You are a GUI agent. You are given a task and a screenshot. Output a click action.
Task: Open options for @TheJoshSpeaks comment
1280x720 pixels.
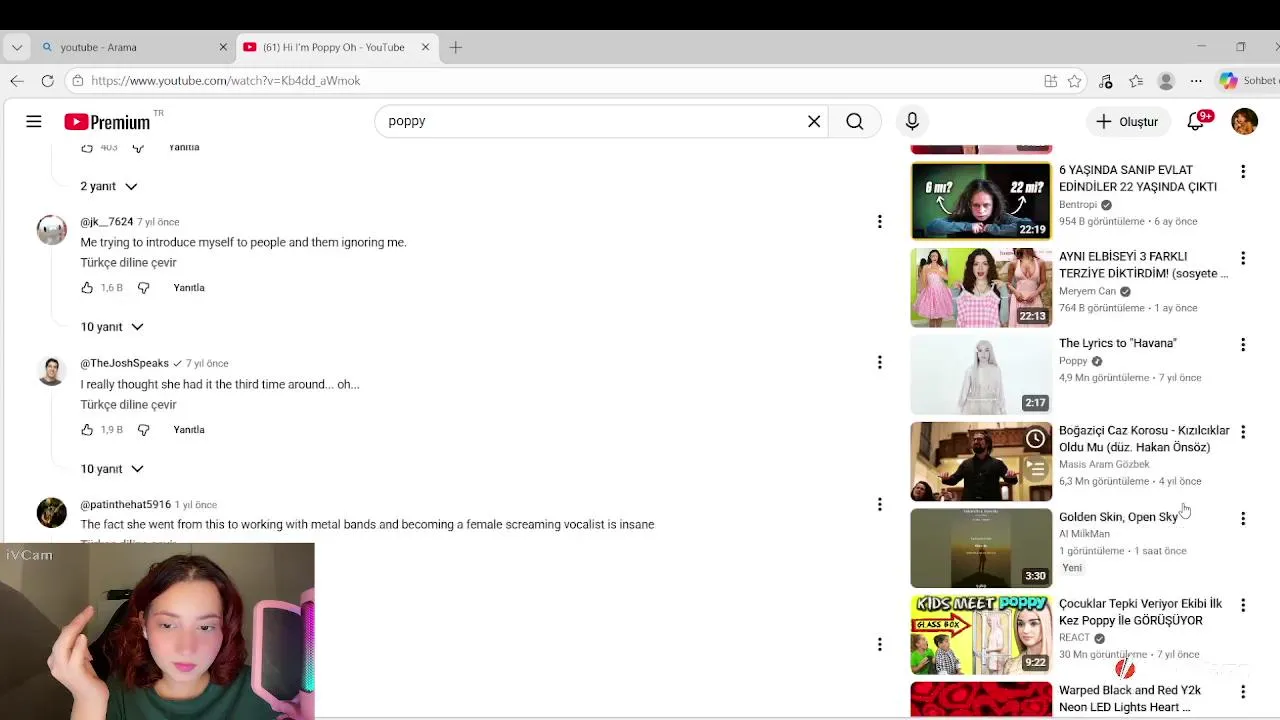[879, 362]
